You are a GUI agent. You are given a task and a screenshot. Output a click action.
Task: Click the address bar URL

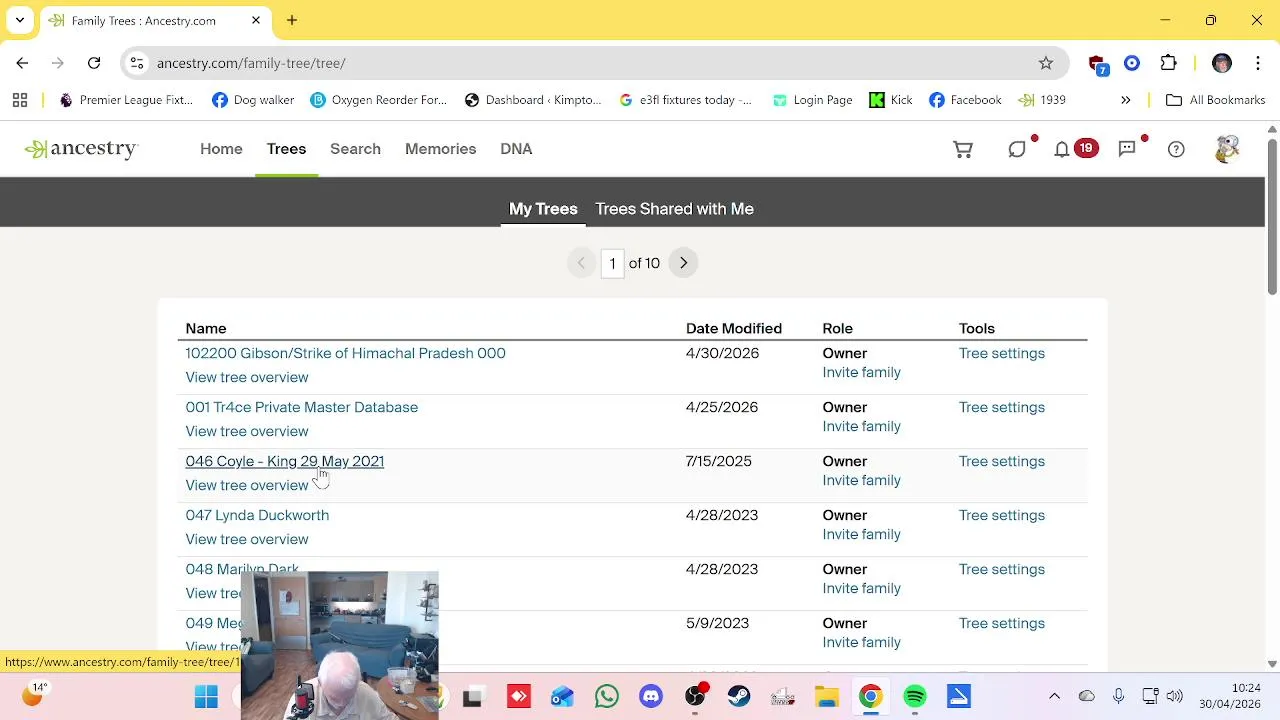click(251, 63)
